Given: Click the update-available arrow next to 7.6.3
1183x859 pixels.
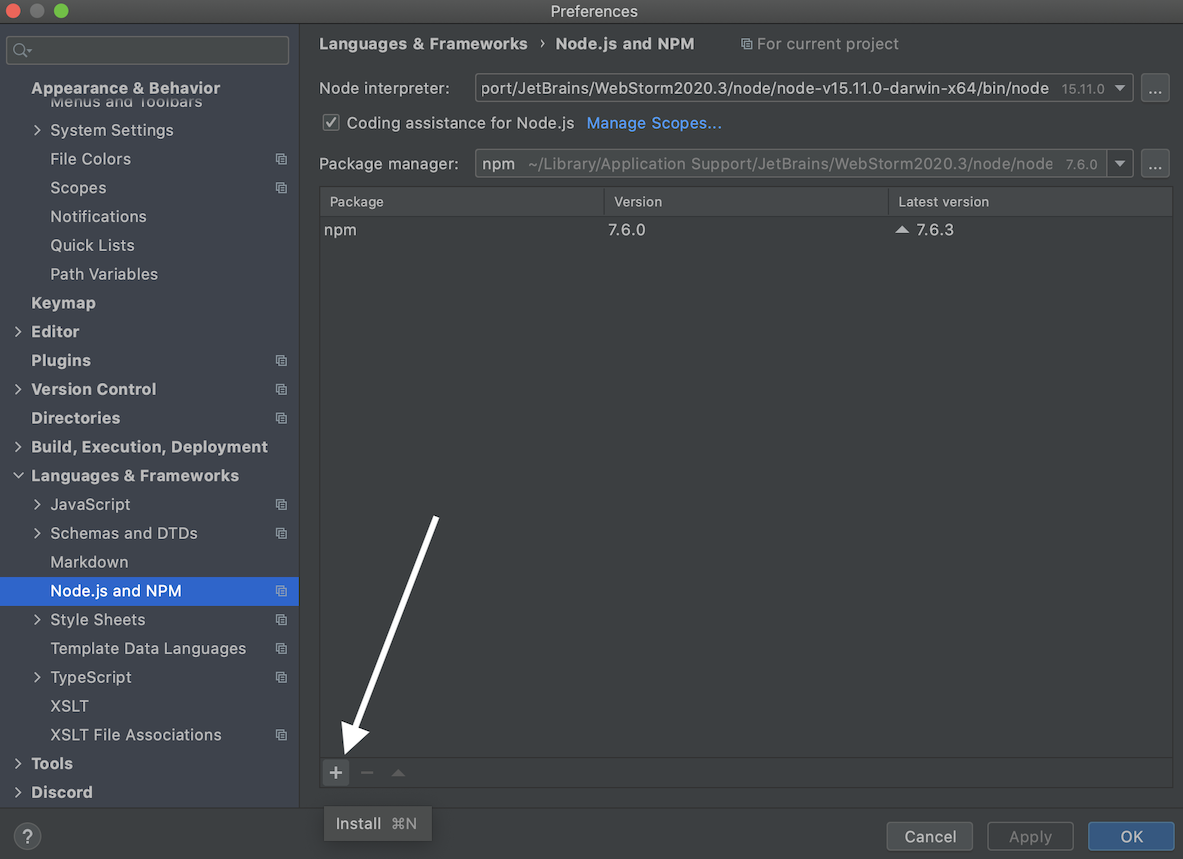Looking at the screenshot, I should 902,229.
